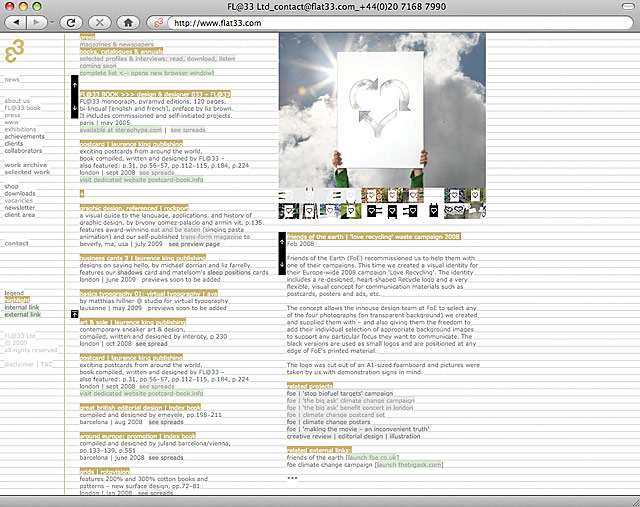The width and height of the screenshot is (640, 507).
Task: Open related project "foe | 'stop biofuel targets' campaign"
Action: (x=340, y=394)
